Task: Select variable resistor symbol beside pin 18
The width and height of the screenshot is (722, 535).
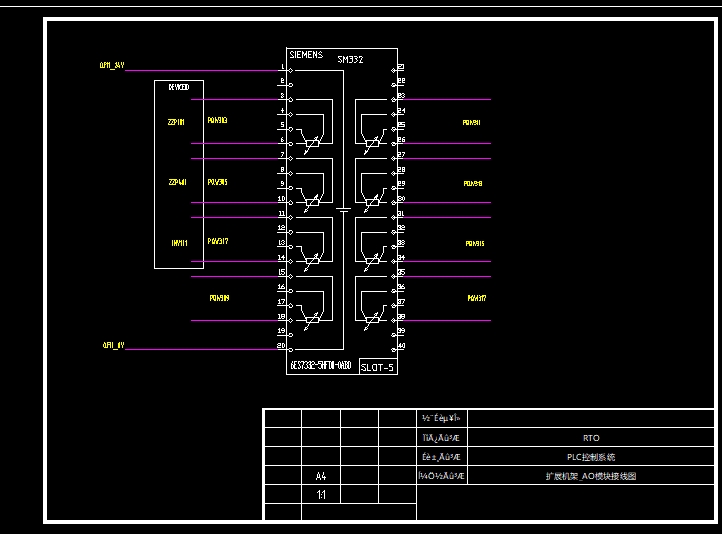Action: tap(312, 320)
